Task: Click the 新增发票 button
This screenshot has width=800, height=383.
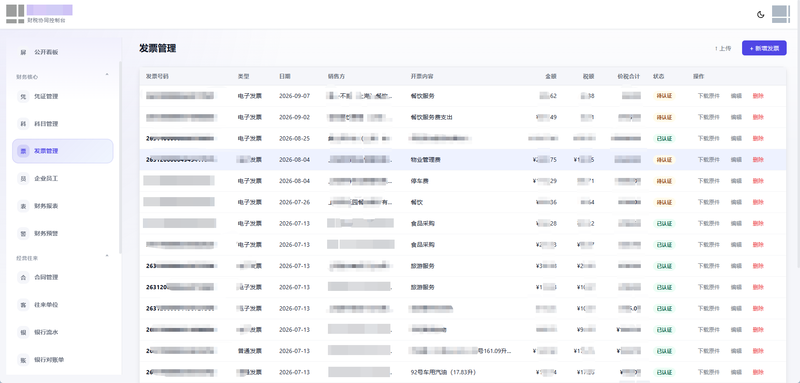Action: (x=764, y=48)
